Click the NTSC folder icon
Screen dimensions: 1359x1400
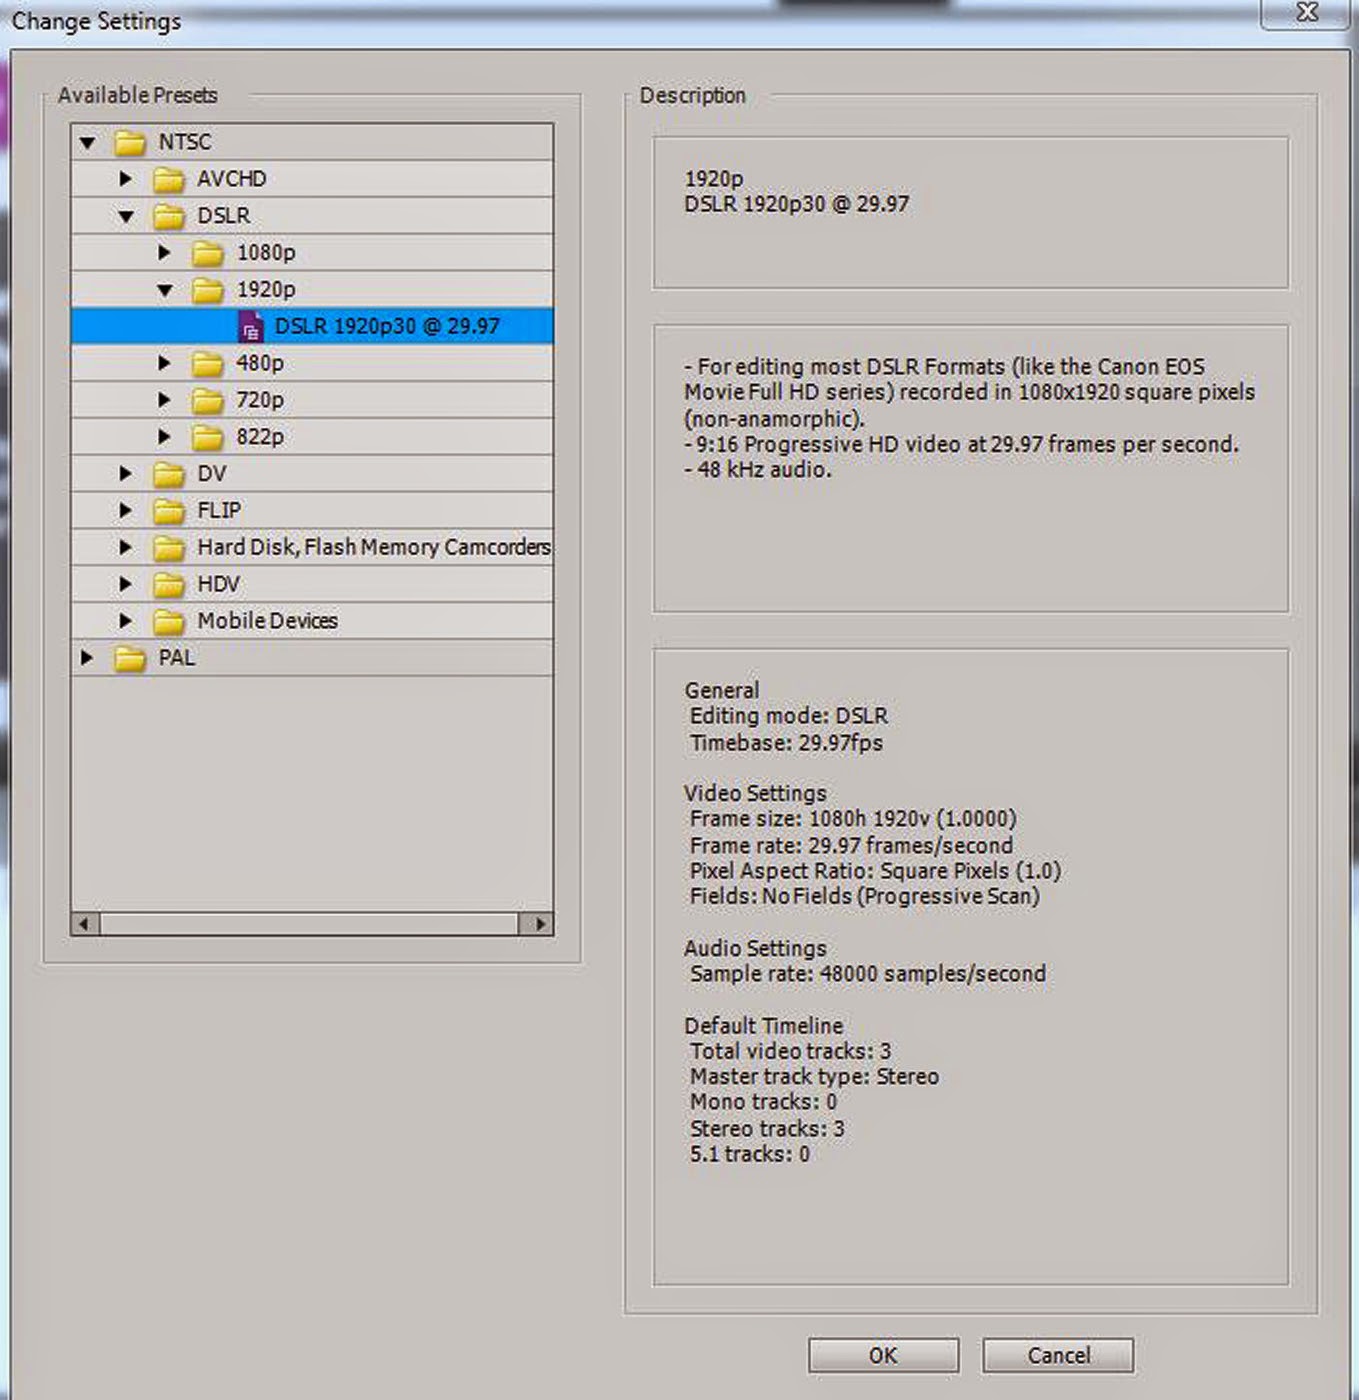[130, 143]
